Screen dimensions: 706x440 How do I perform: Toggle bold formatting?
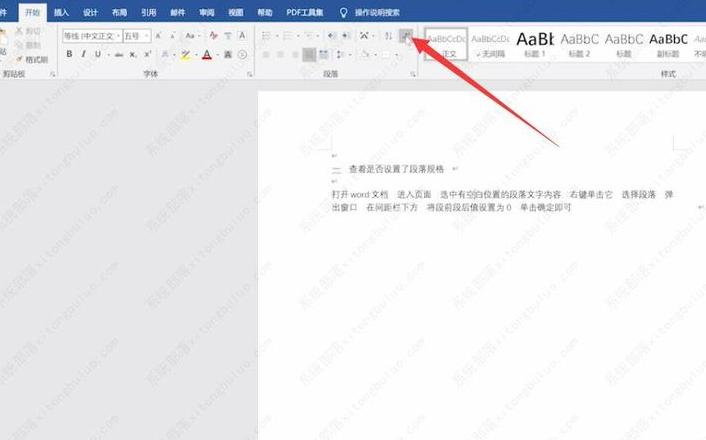click(69, 54)
